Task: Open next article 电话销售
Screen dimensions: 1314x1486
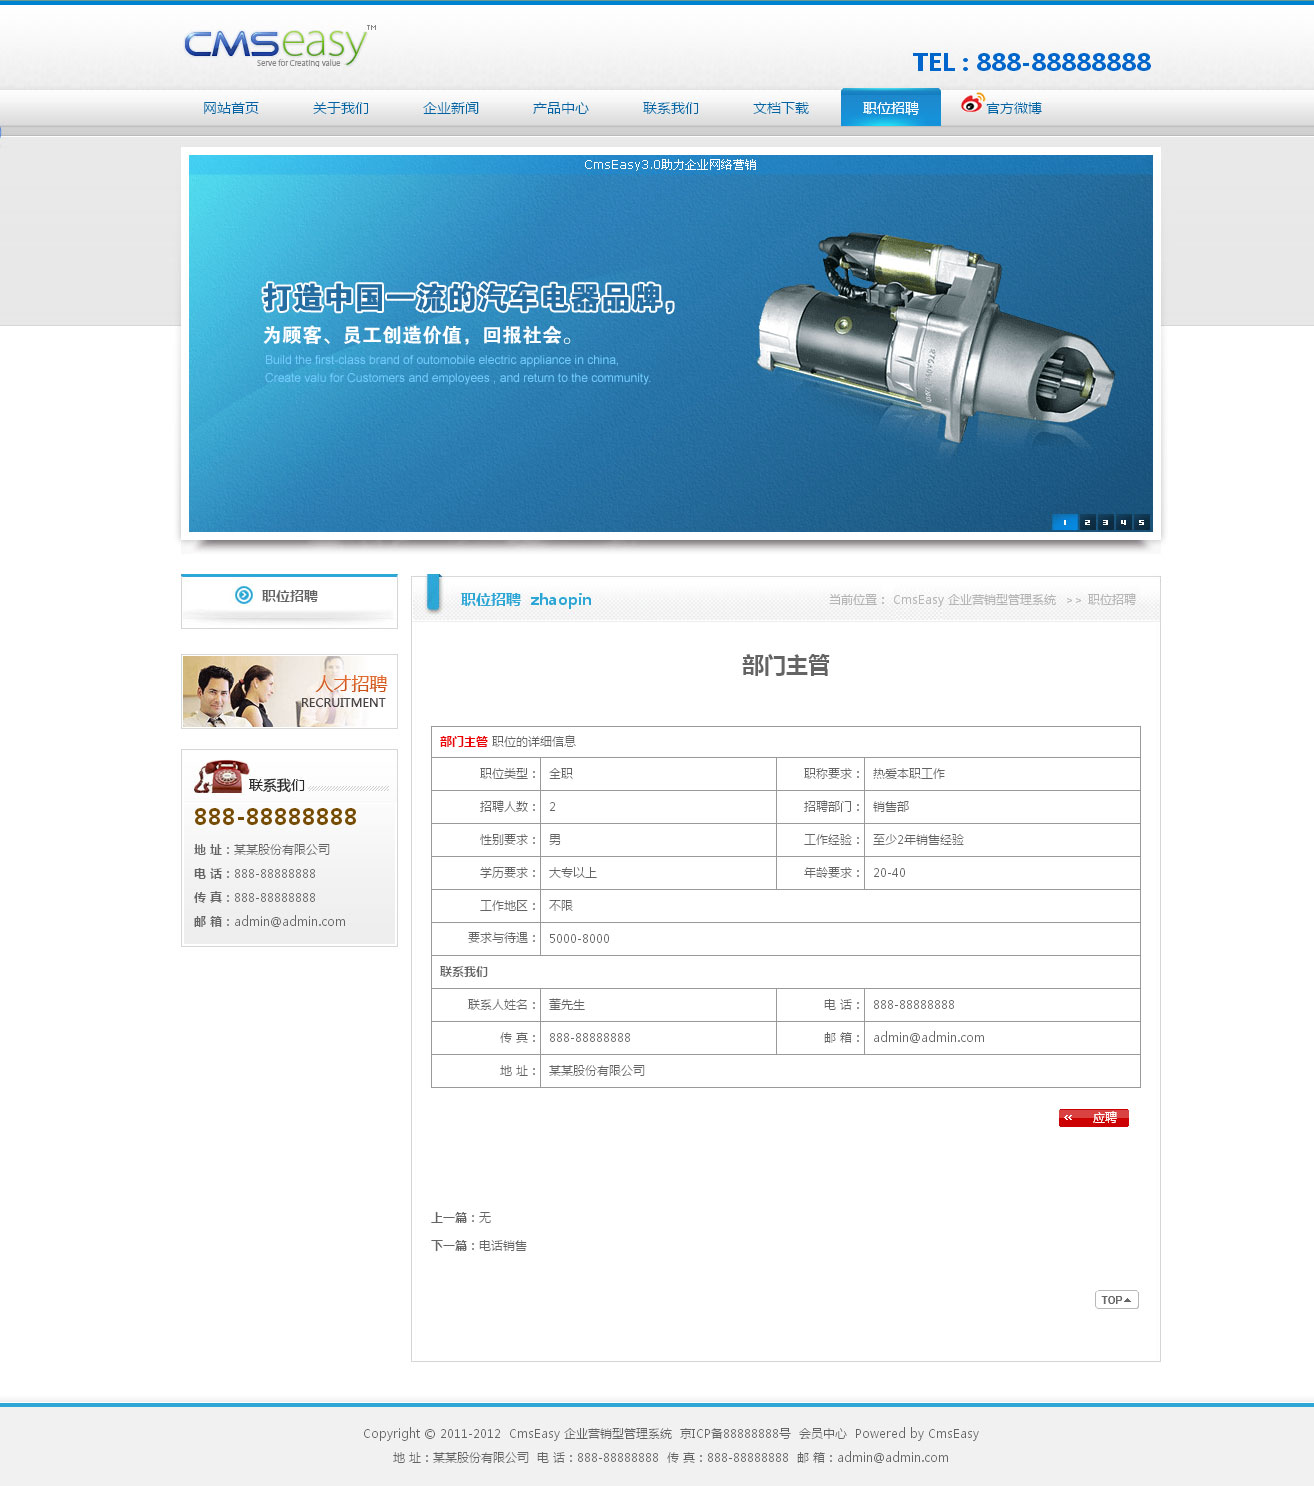Action: pyautogui.click(x=502, y=1246)
